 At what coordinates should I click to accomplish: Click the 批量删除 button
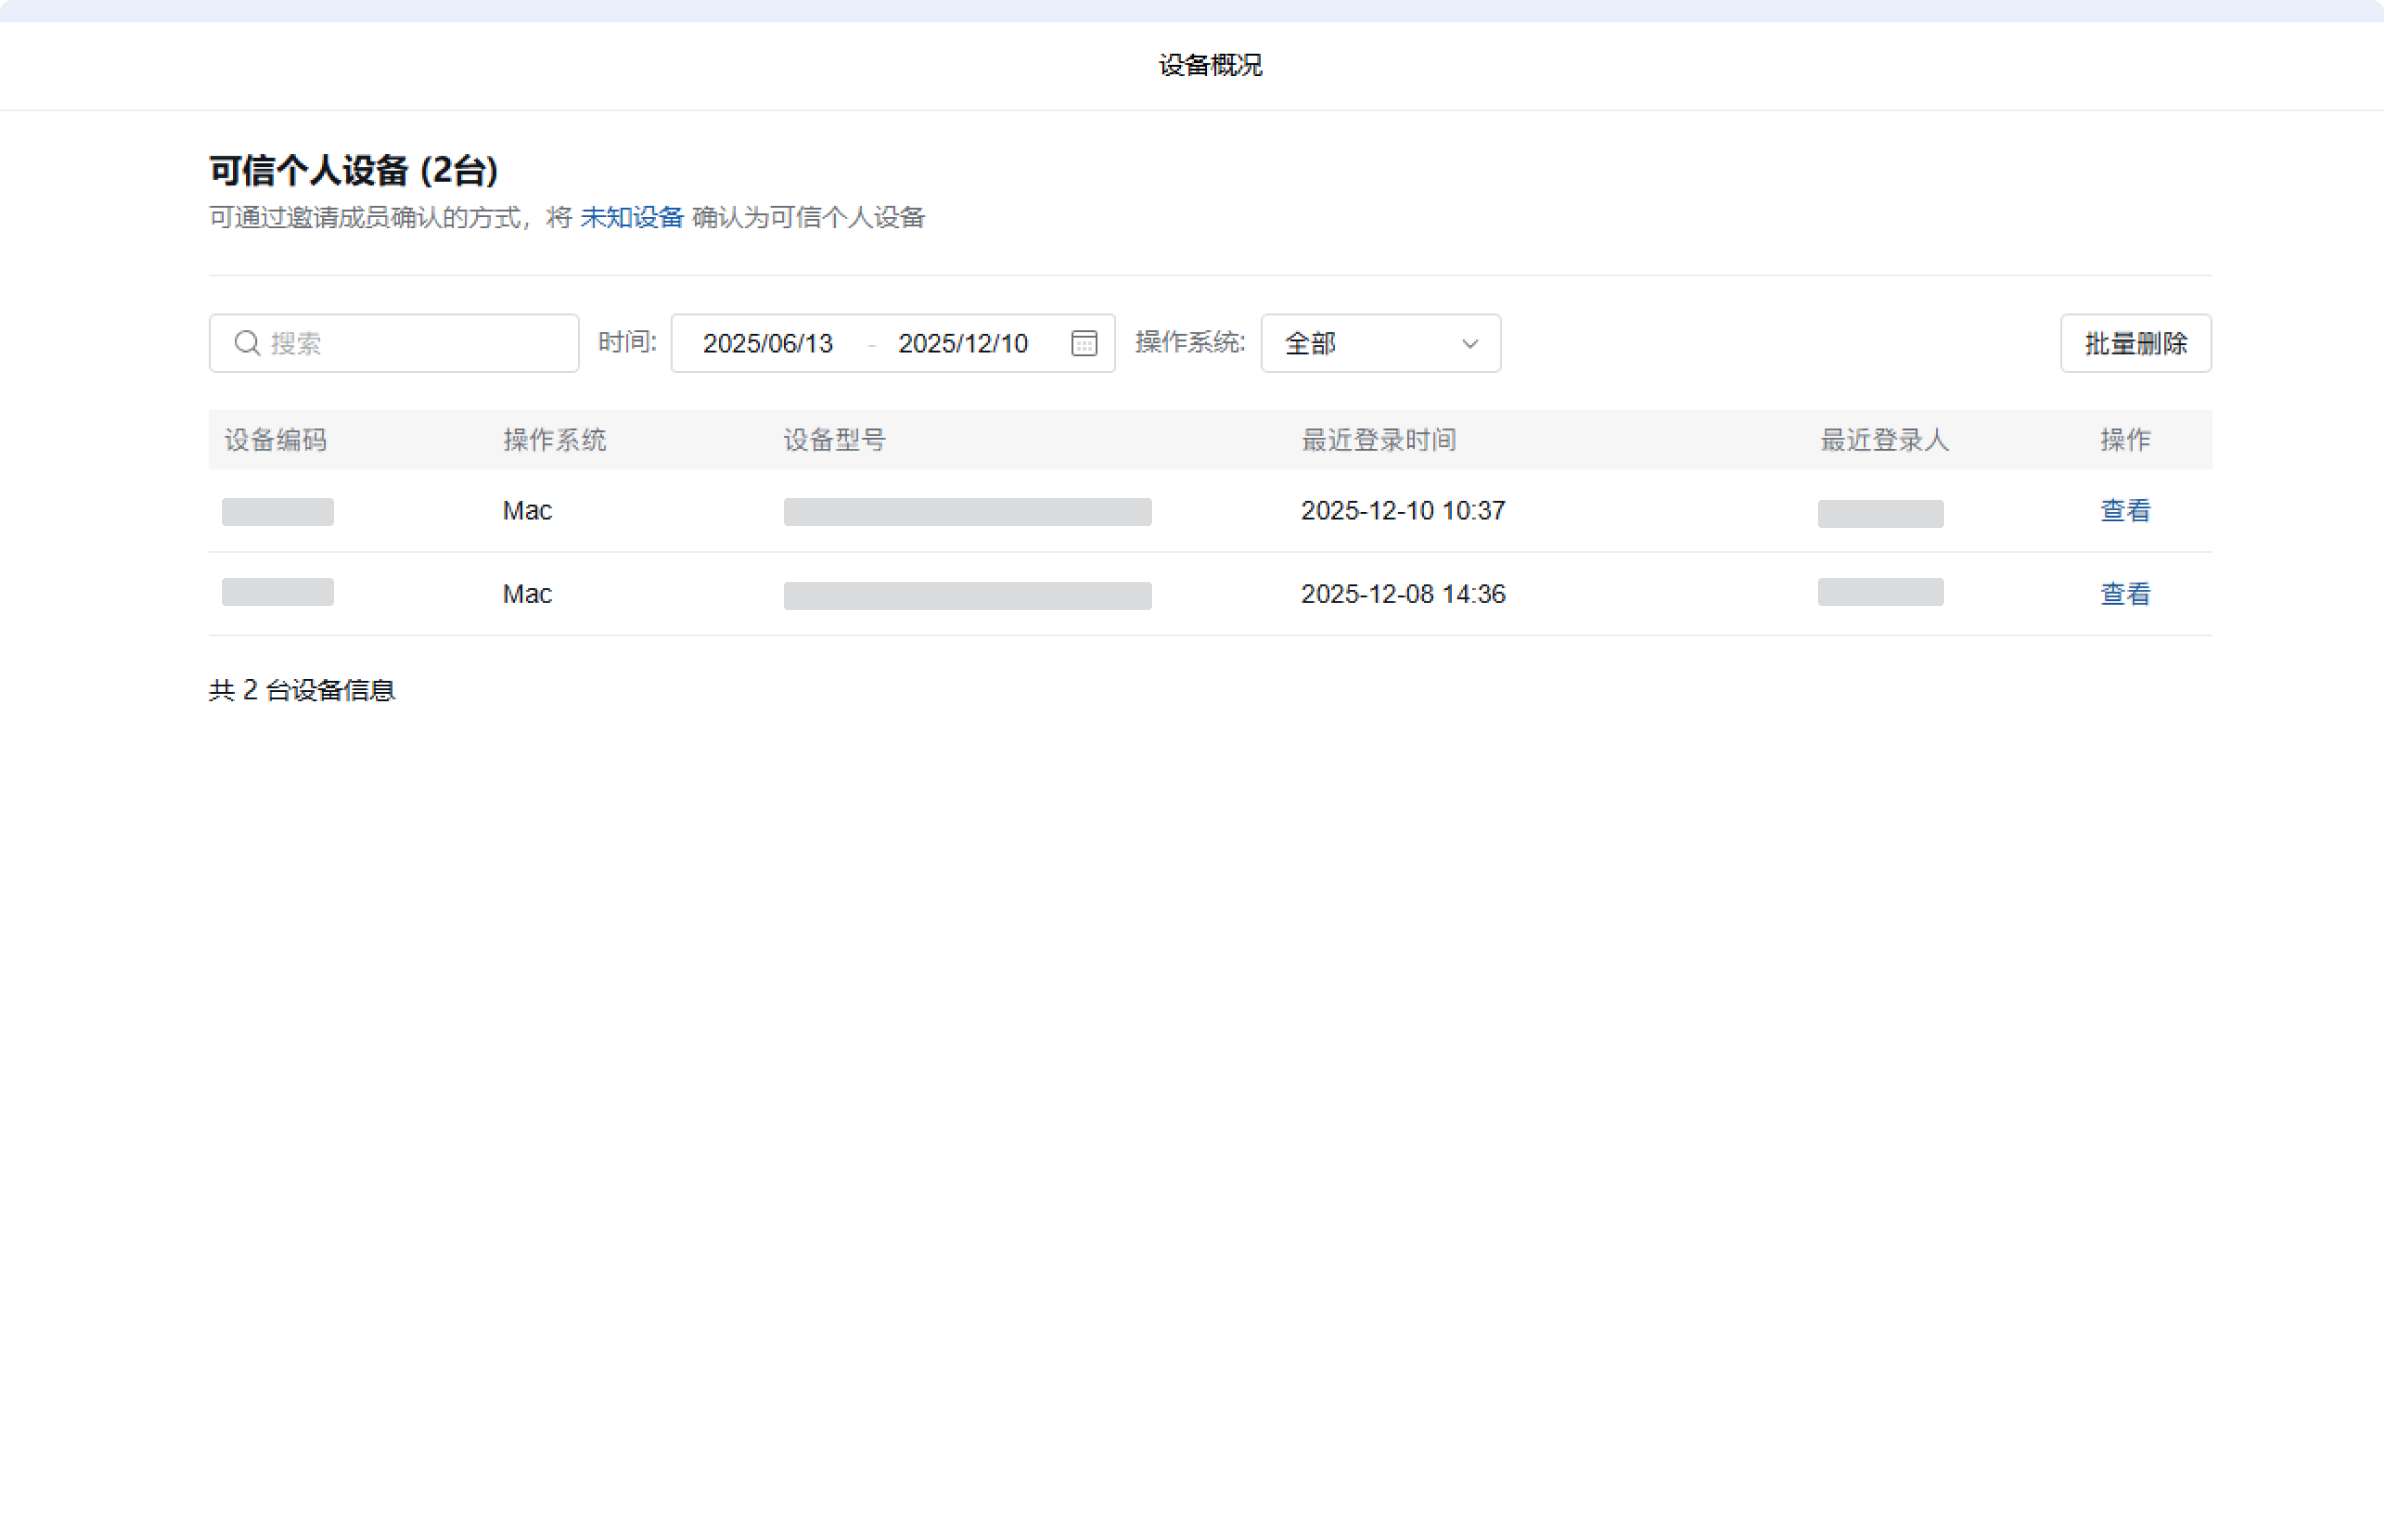tap(2135, 343)
